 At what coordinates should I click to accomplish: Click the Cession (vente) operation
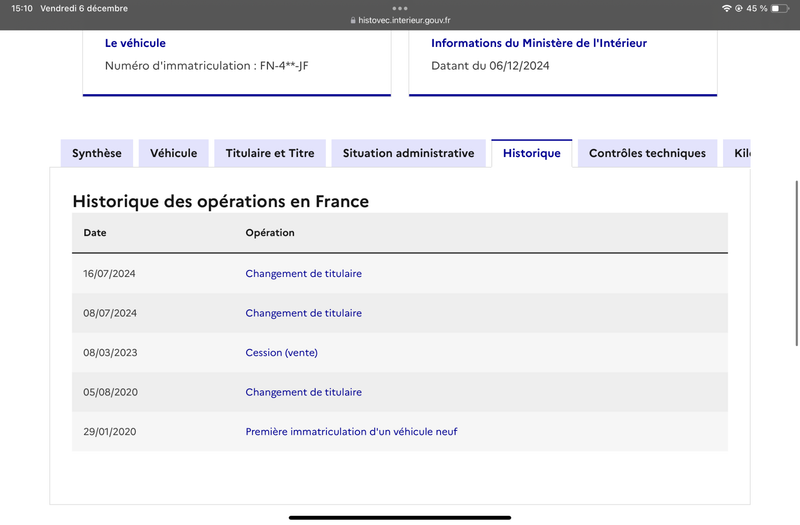pyautogui.click(x=282, y=353)
